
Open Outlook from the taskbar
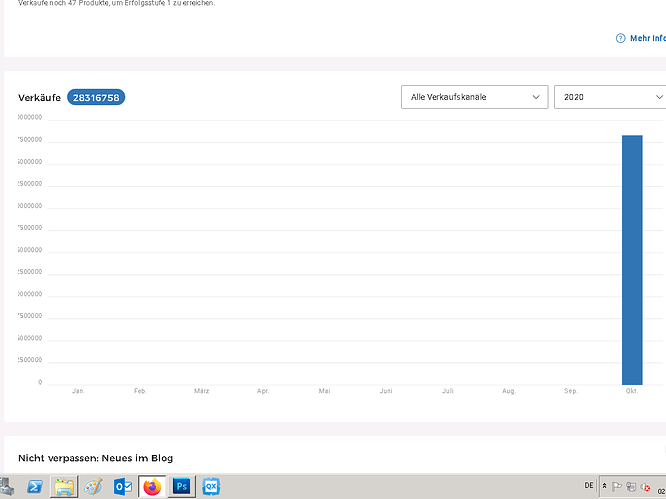tap(124, 487)
